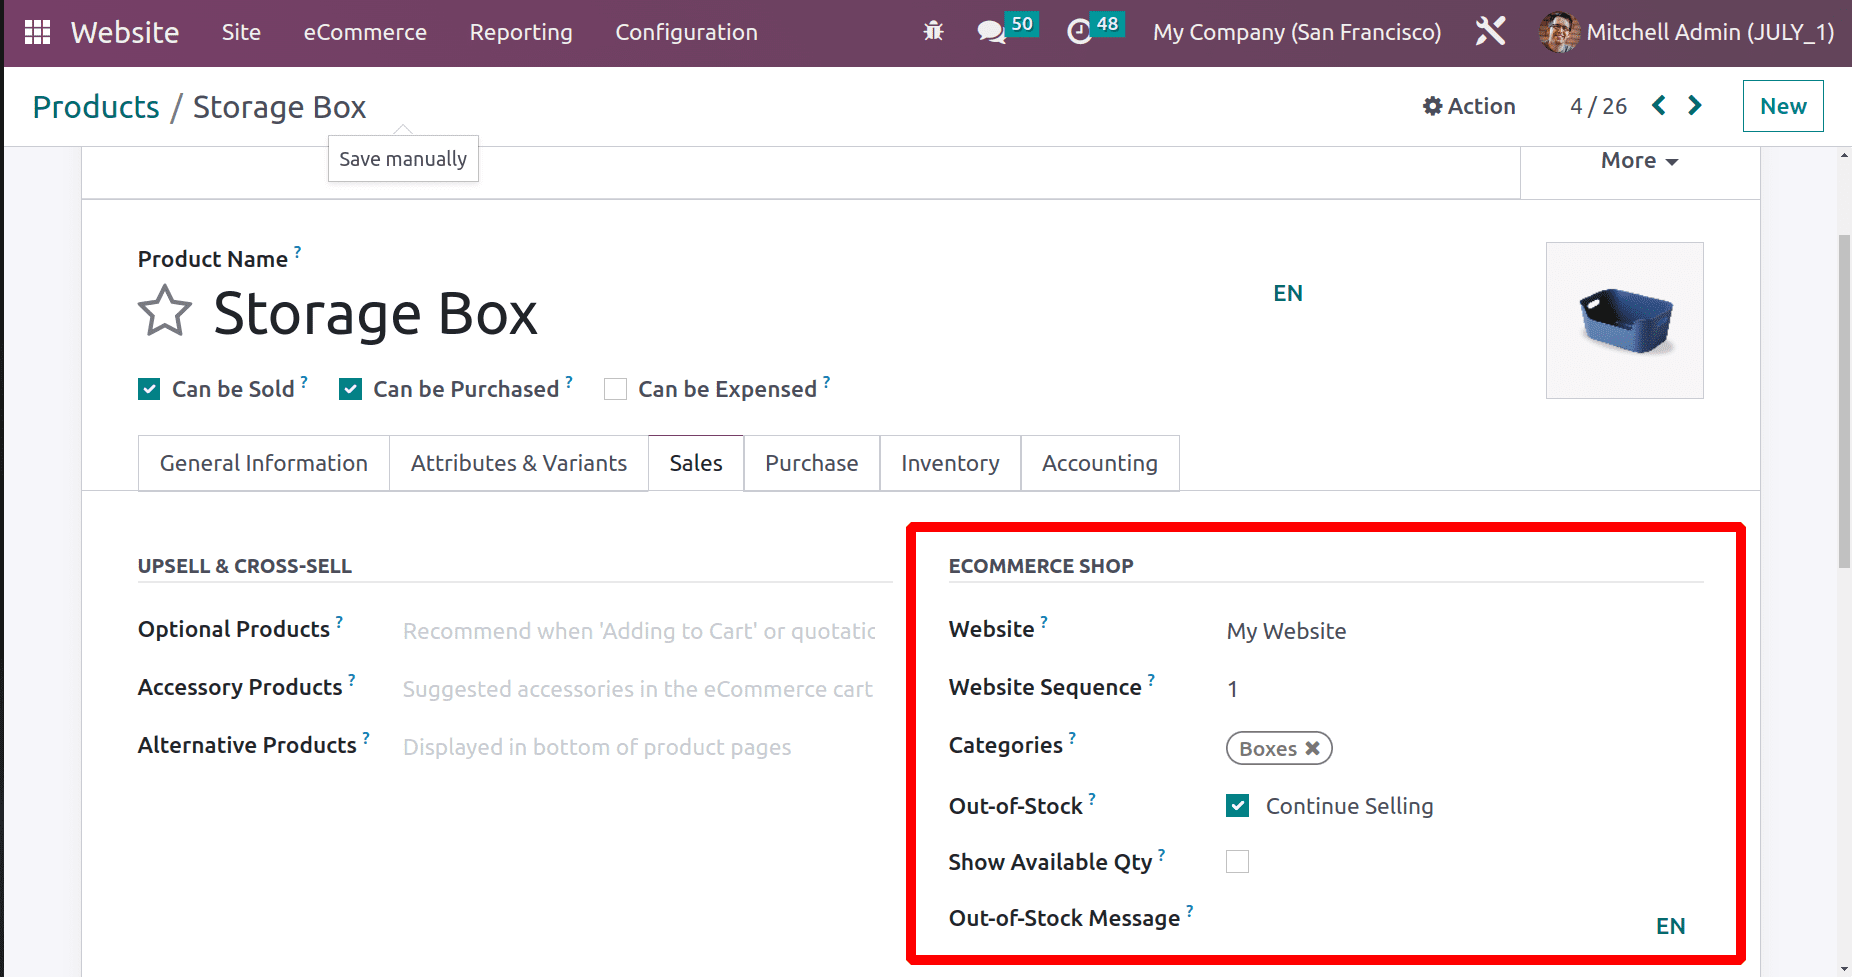Toggle the Can be Purchased checkbox

(350, 389)
